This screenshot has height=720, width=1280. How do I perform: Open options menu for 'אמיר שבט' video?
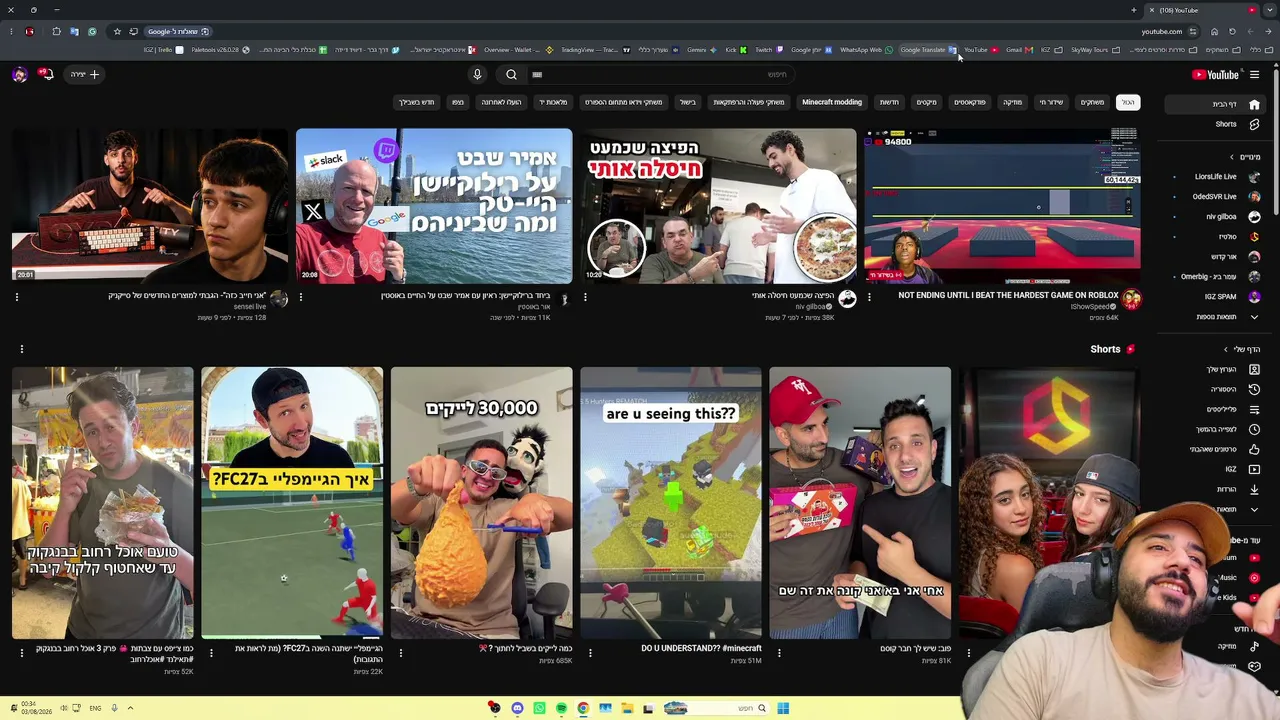301,297
